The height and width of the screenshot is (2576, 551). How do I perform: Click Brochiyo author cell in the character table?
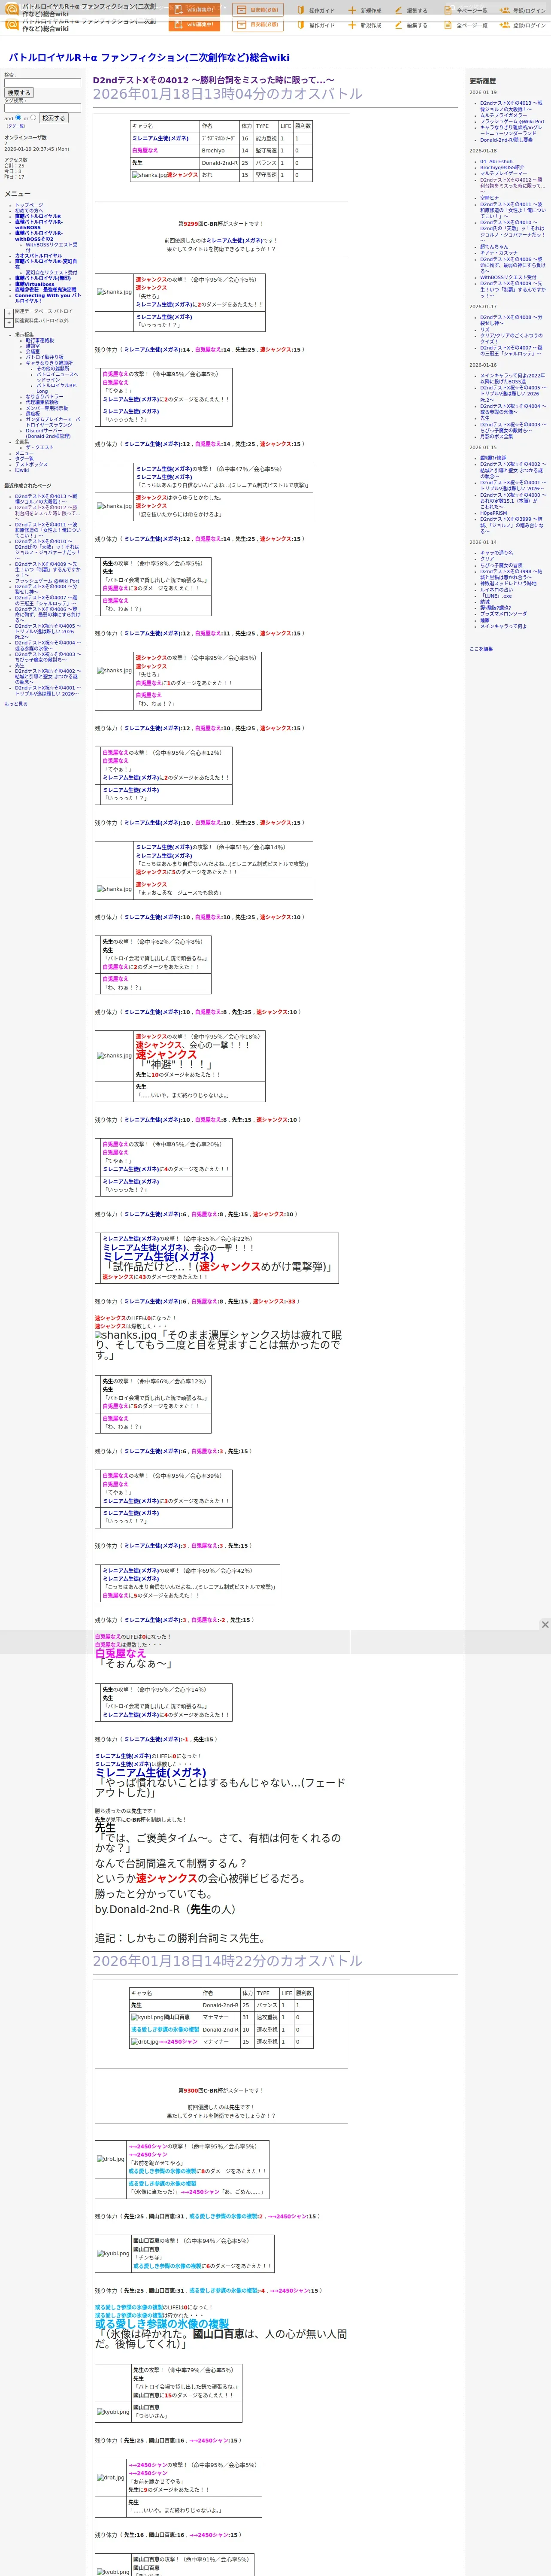(213, 151)
